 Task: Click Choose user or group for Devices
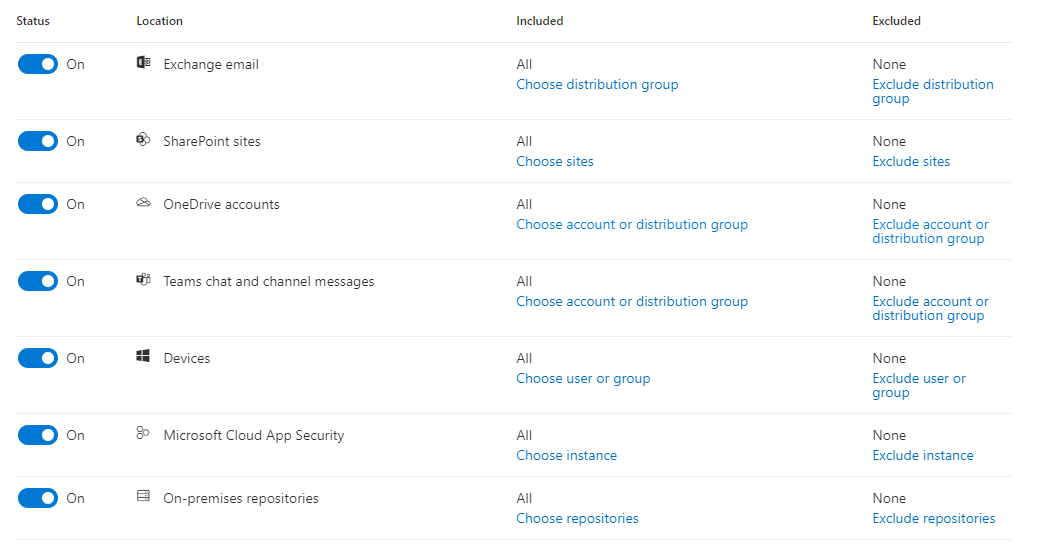(x=583, y=379)
